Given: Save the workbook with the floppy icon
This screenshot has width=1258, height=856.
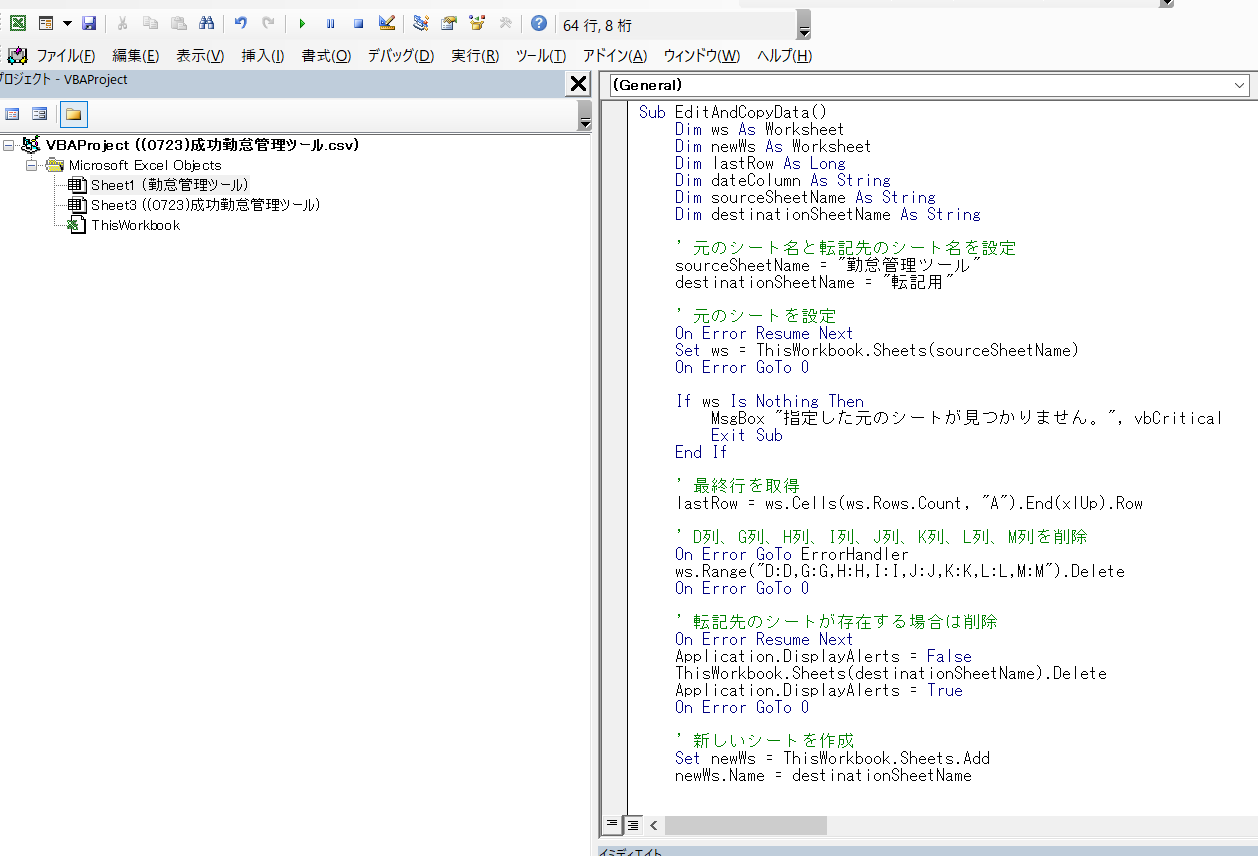Looking at the screenshot, I should click(89, 23).
